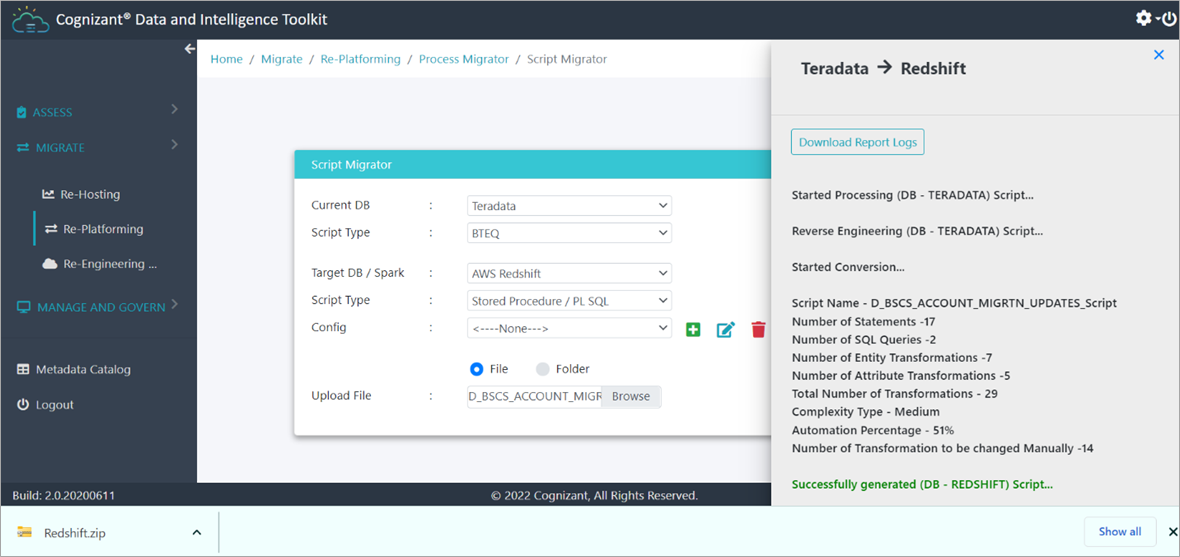Click the Manage and Govern monitor icon
The height and width of the screenshot is (557, 1180).
point(23,307)
